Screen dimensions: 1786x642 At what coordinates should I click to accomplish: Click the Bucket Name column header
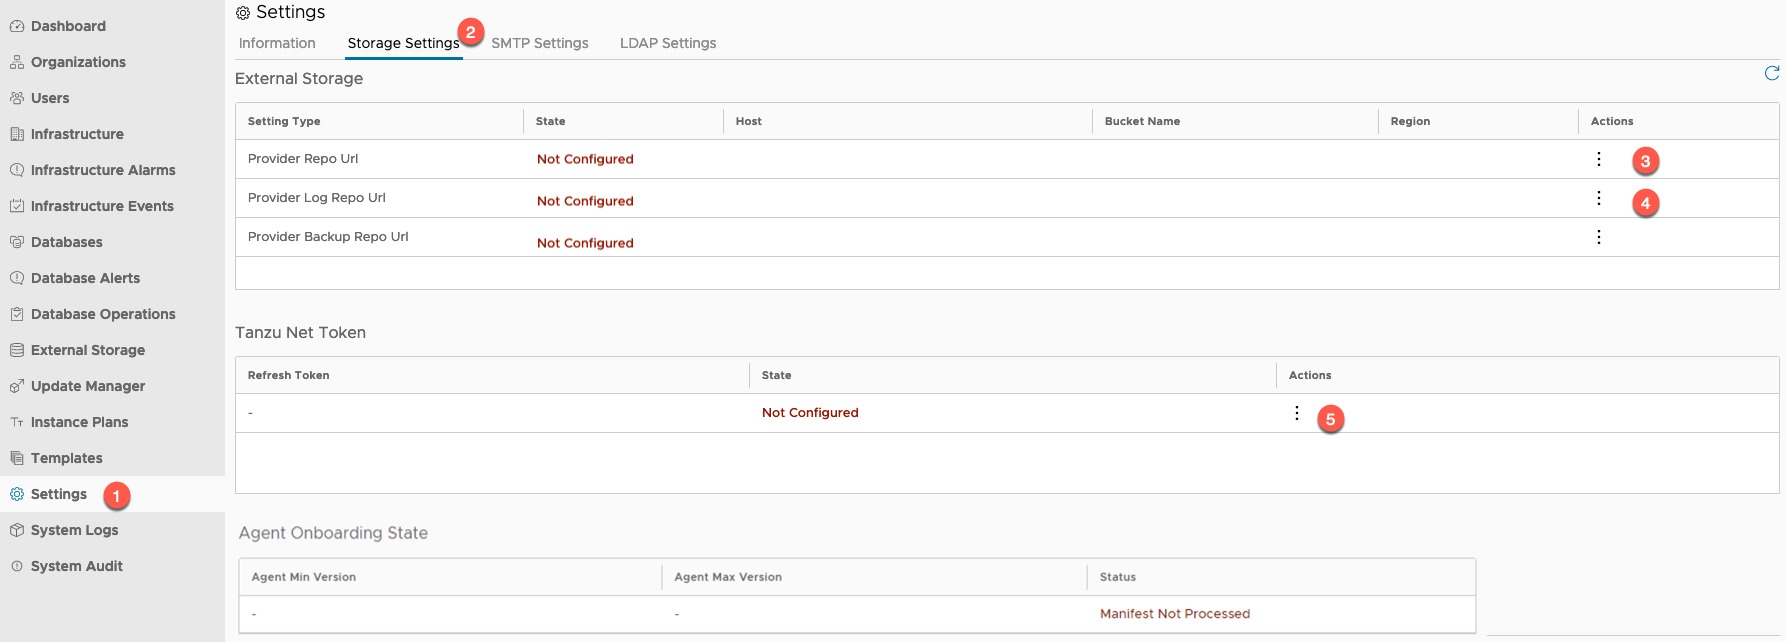click(1142, 121)
